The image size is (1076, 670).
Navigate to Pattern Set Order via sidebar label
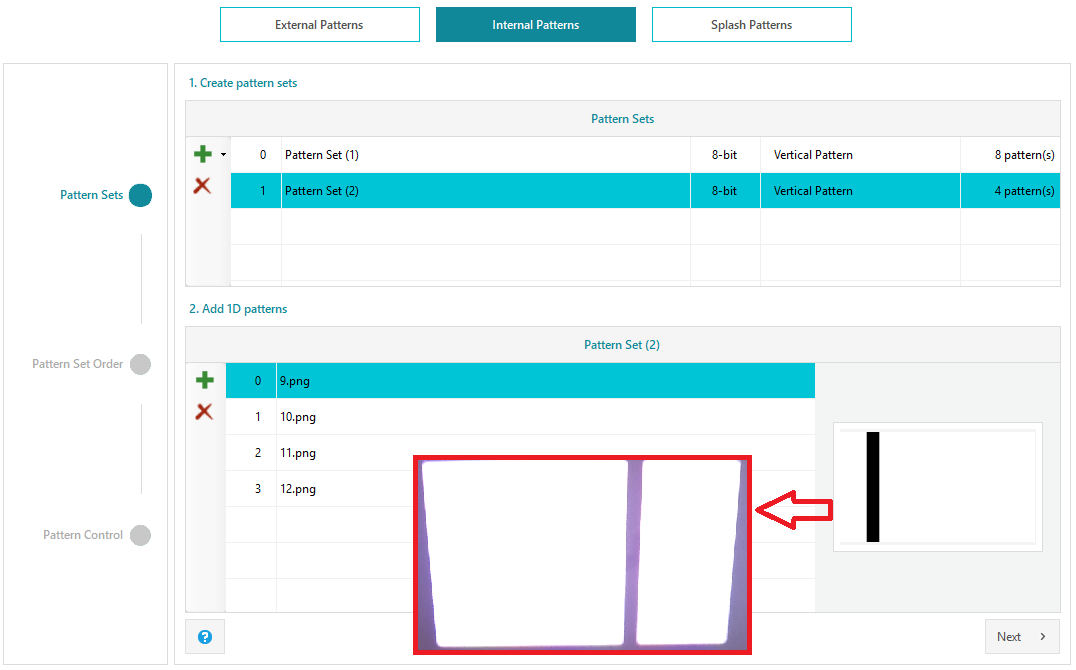point(80,364)
